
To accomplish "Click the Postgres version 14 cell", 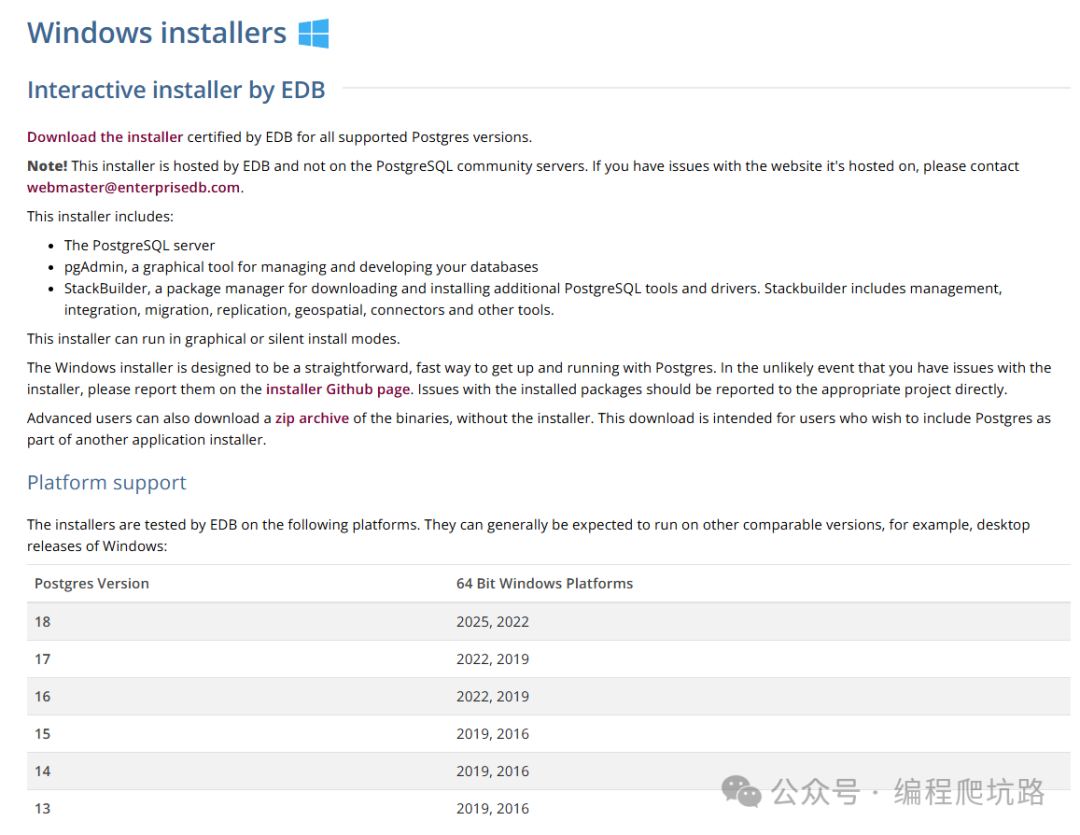I will [x=43, y=771].
